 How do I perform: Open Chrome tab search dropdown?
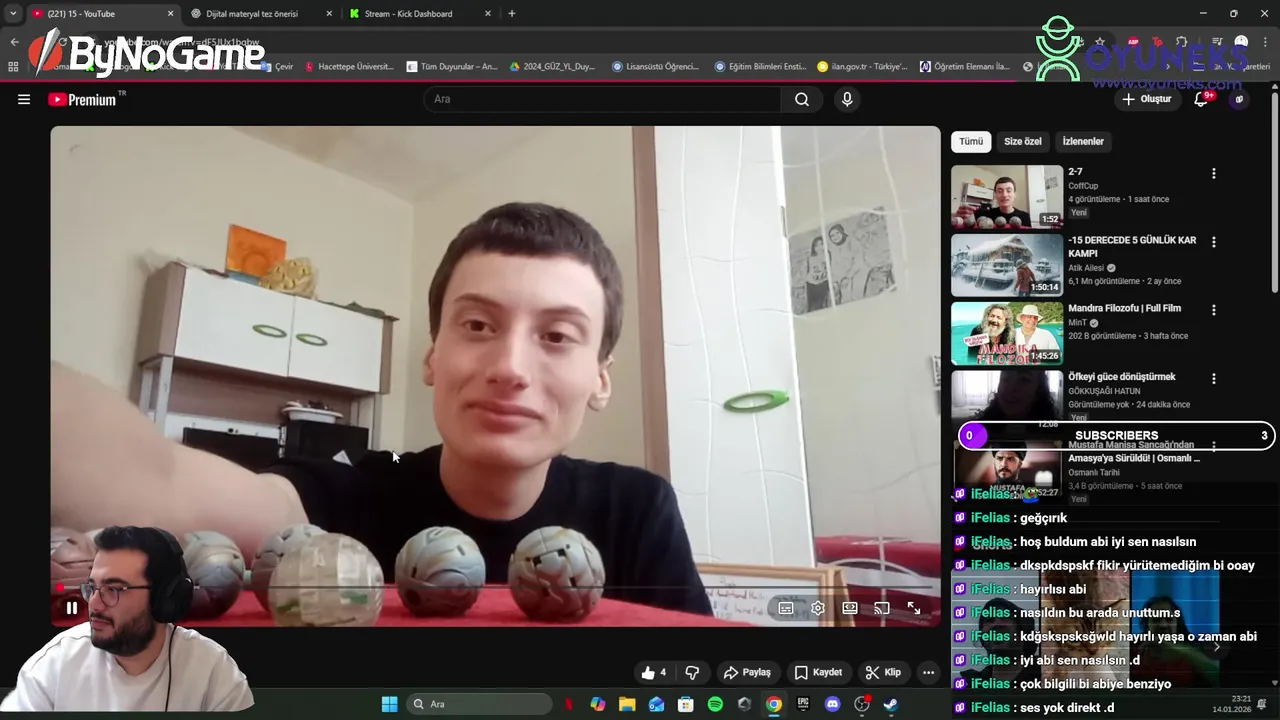13,14
